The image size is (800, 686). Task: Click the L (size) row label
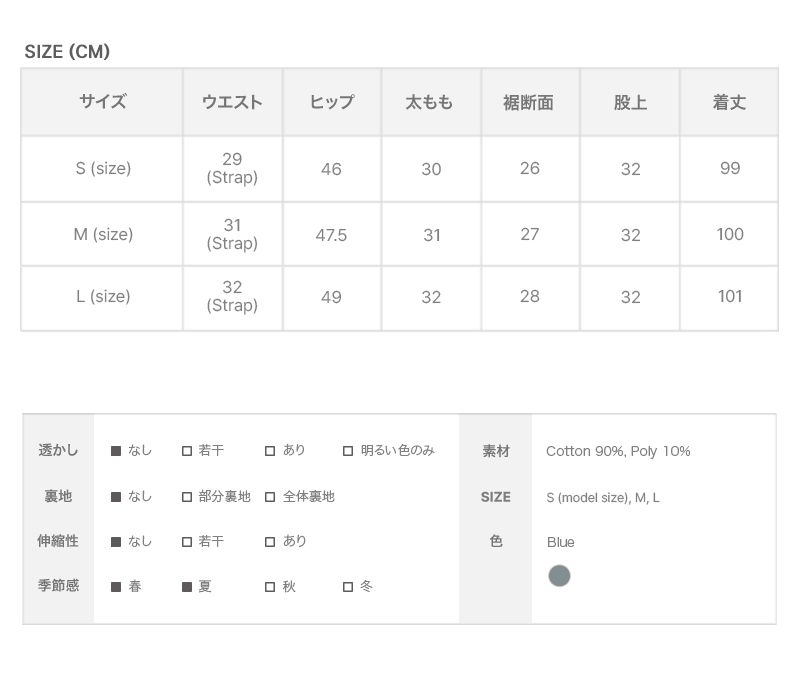(103, 297)
